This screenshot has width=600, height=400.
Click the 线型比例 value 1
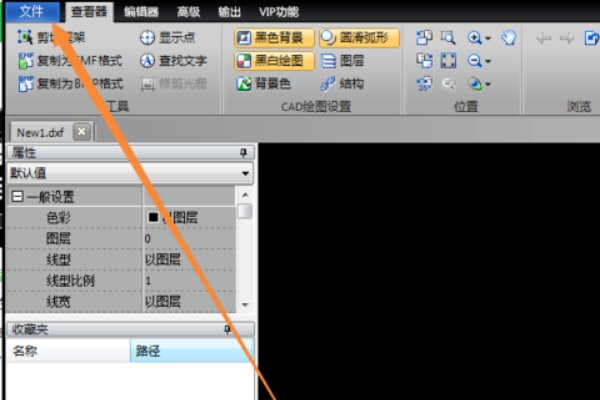(148, 281)
